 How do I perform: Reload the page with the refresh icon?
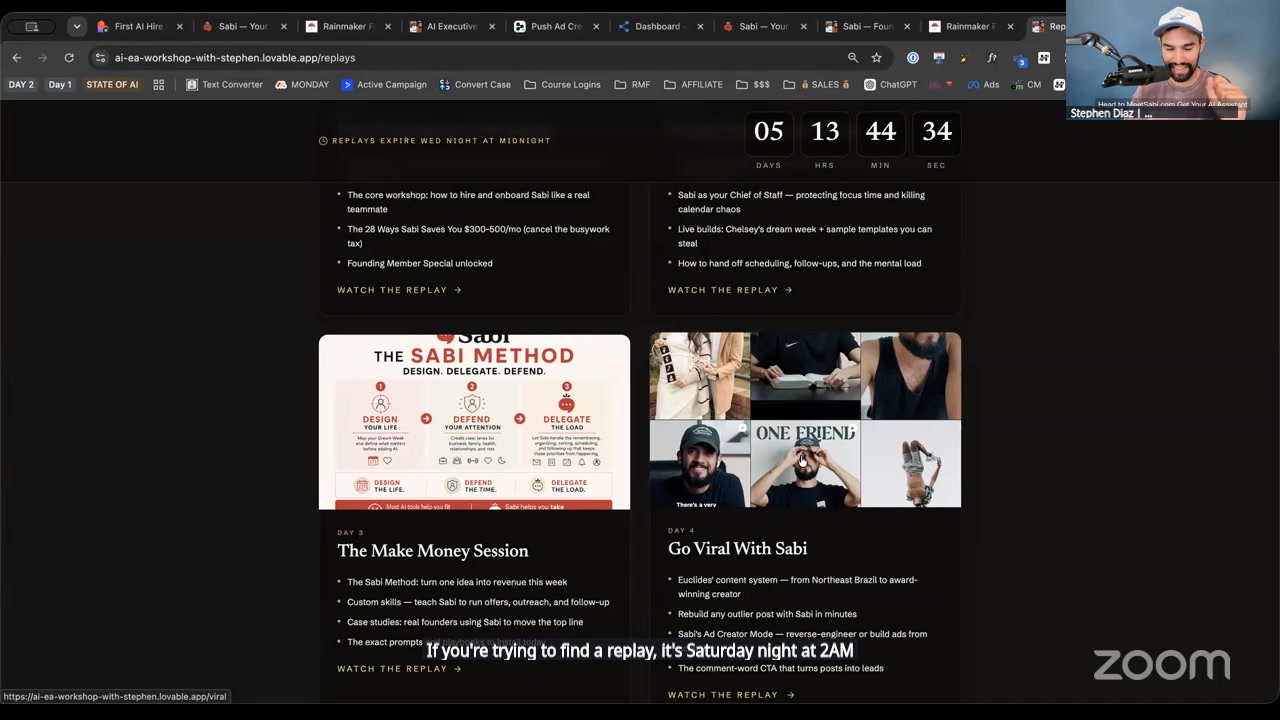coord(69,58)
